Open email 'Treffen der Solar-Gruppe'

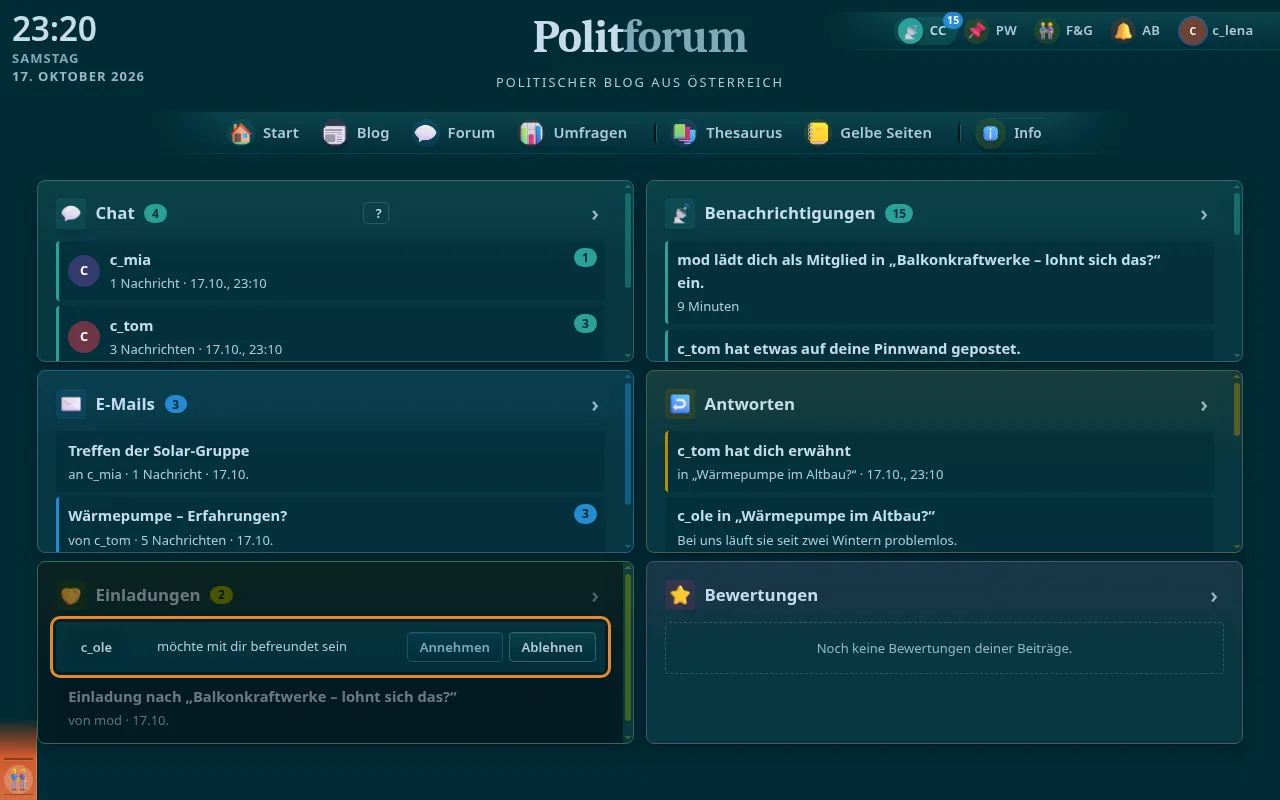pyautogui.click(x=331, y=462)
